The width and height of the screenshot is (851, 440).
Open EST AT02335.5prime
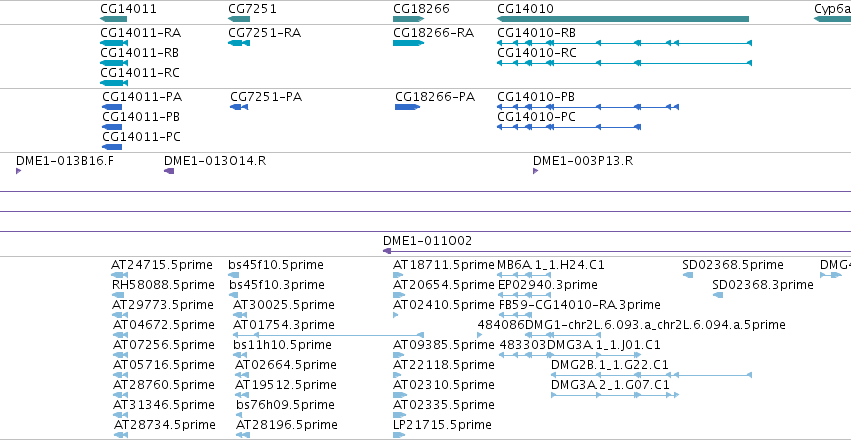[444, 405]
